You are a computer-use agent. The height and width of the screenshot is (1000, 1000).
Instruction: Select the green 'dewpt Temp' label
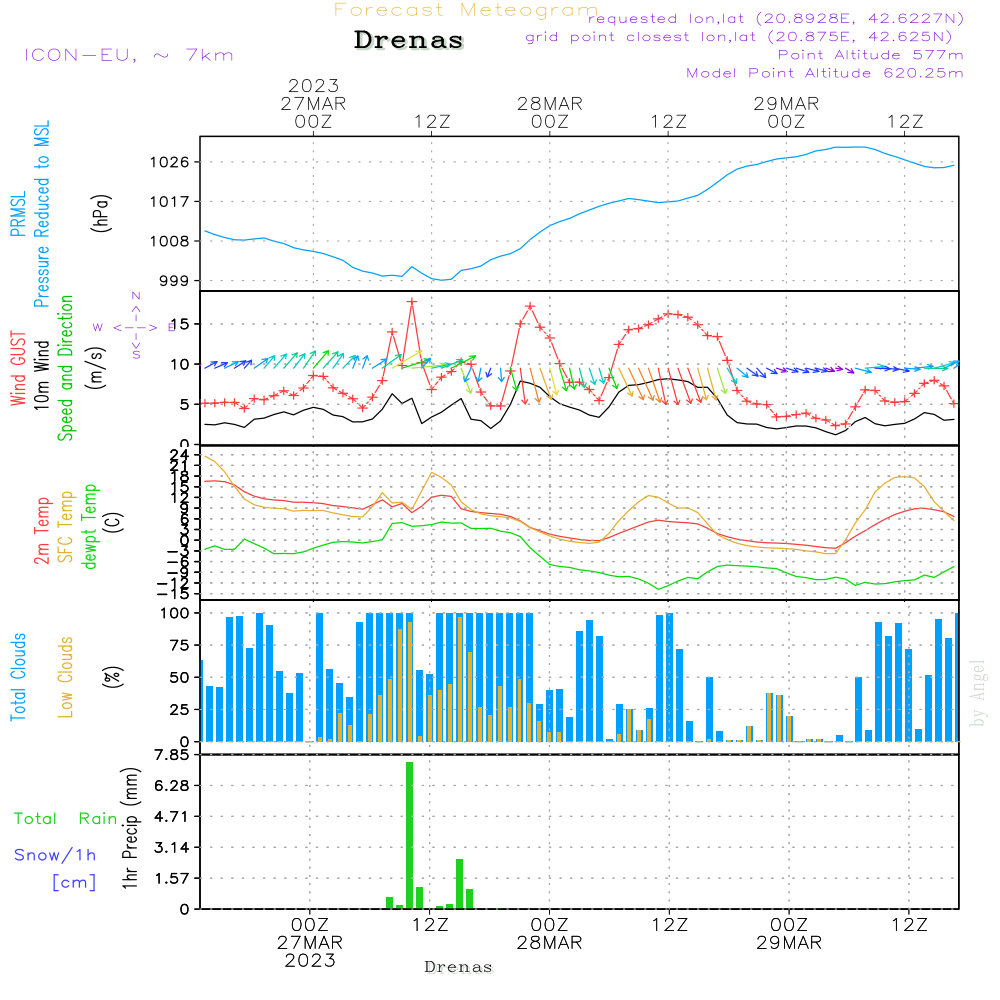tap(89, 526)
